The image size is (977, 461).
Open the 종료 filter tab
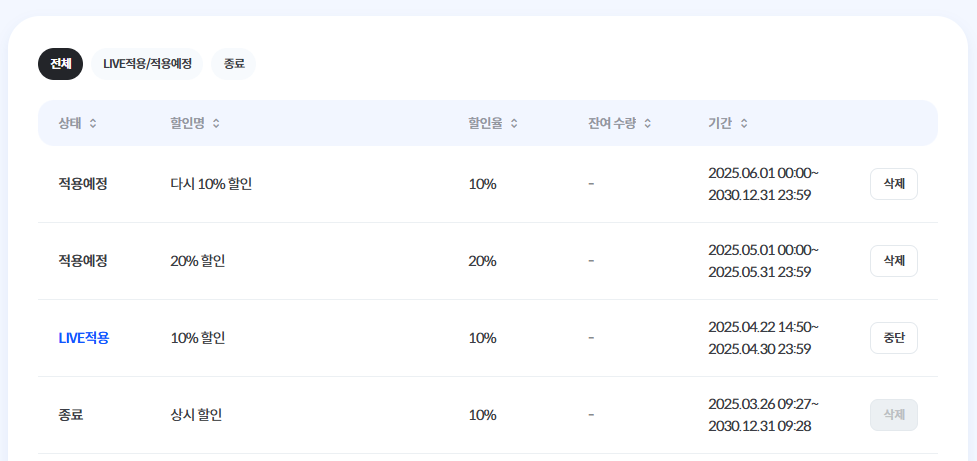(234, 64)
